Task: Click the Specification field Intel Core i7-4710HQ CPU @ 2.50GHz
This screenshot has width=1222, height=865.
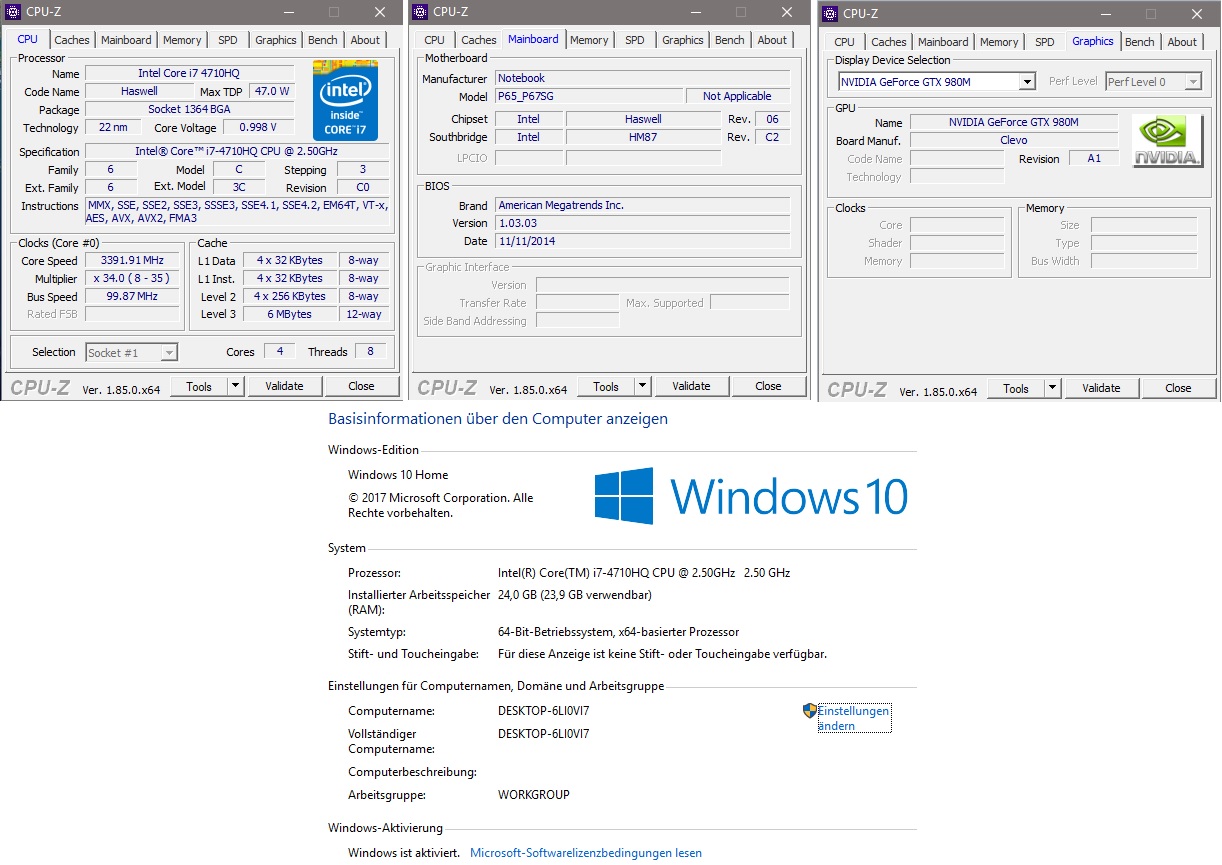Action: 238,151
